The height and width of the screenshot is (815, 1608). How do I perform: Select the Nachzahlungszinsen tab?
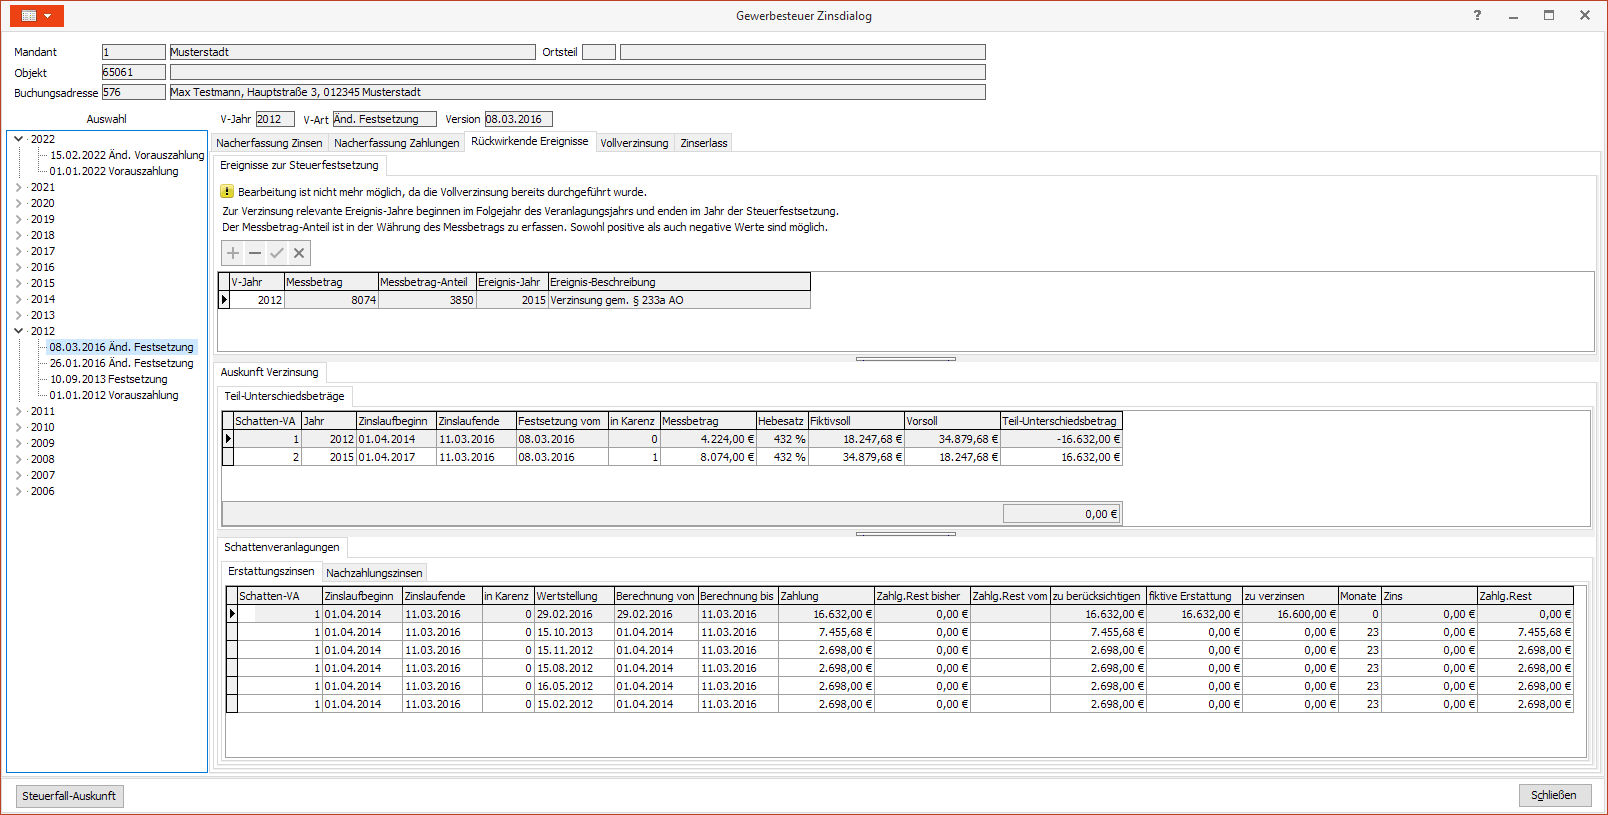coord(374,573)
